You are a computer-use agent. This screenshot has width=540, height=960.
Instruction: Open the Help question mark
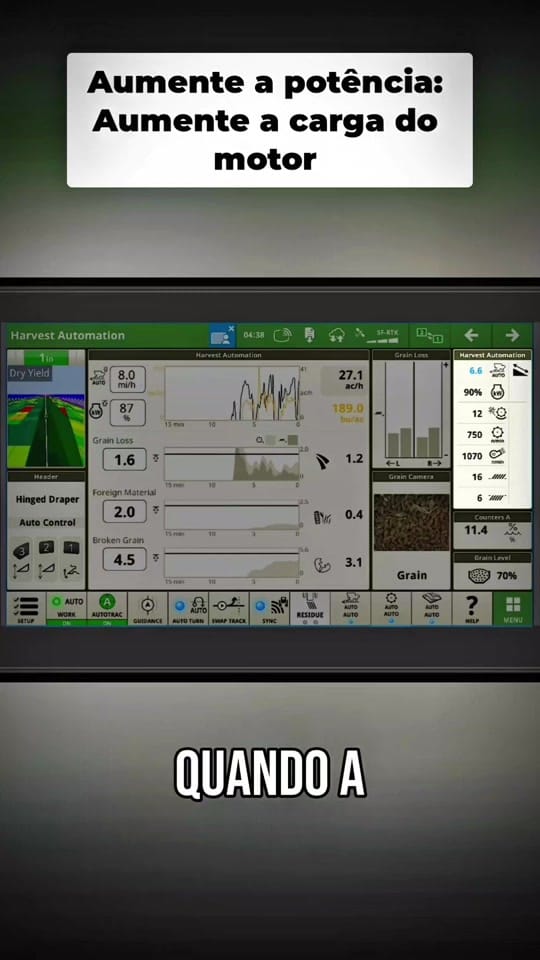click(x=472, y=608)
